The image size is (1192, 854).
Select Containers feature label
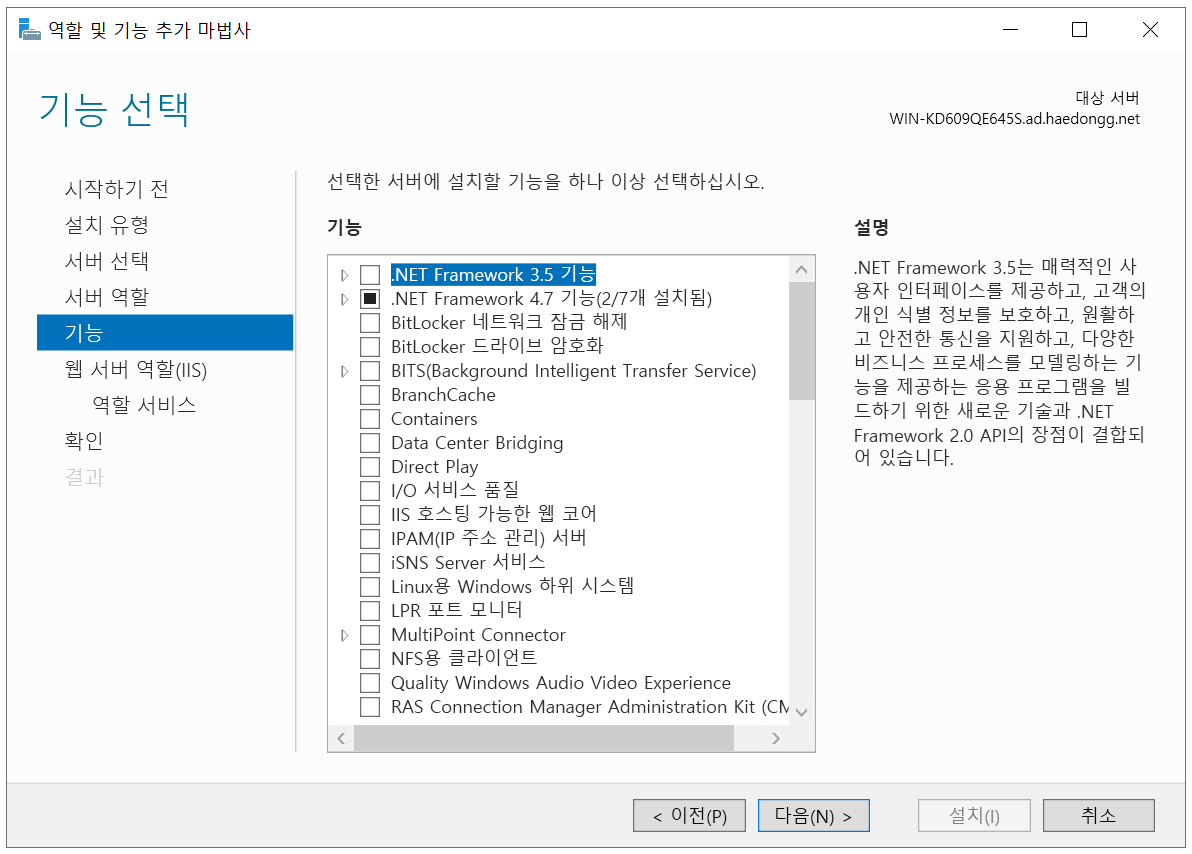[434, 419]
